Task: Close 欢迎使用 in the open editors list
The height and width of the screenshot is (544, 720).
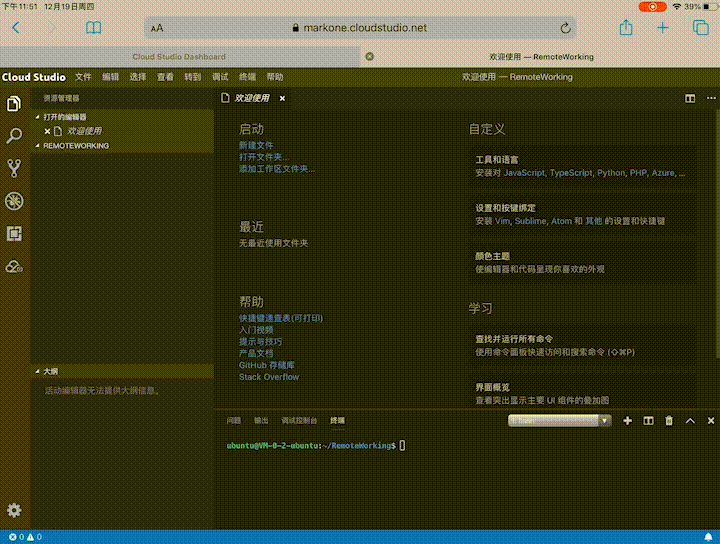Action: [47, 131]
